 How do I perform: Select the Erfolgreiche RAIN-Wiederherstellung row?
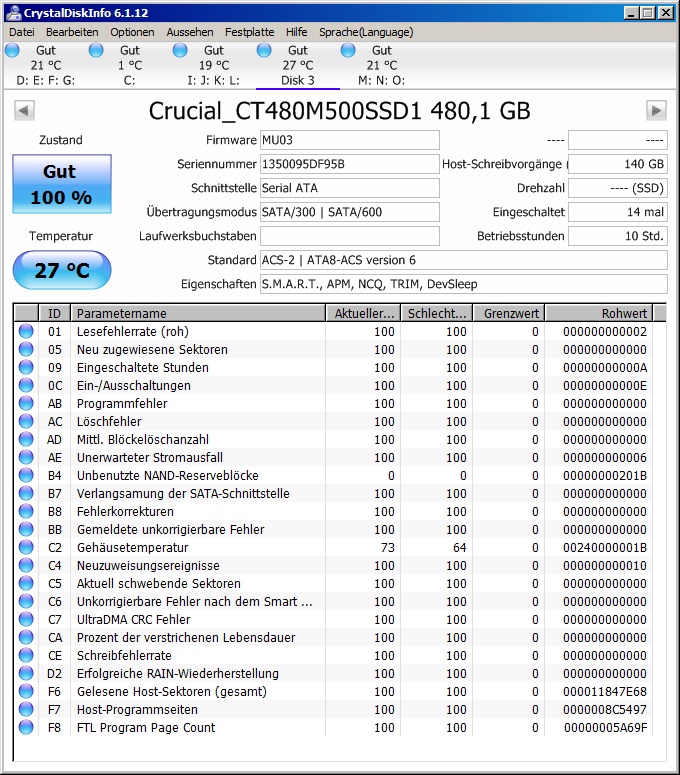click(334, 673)
